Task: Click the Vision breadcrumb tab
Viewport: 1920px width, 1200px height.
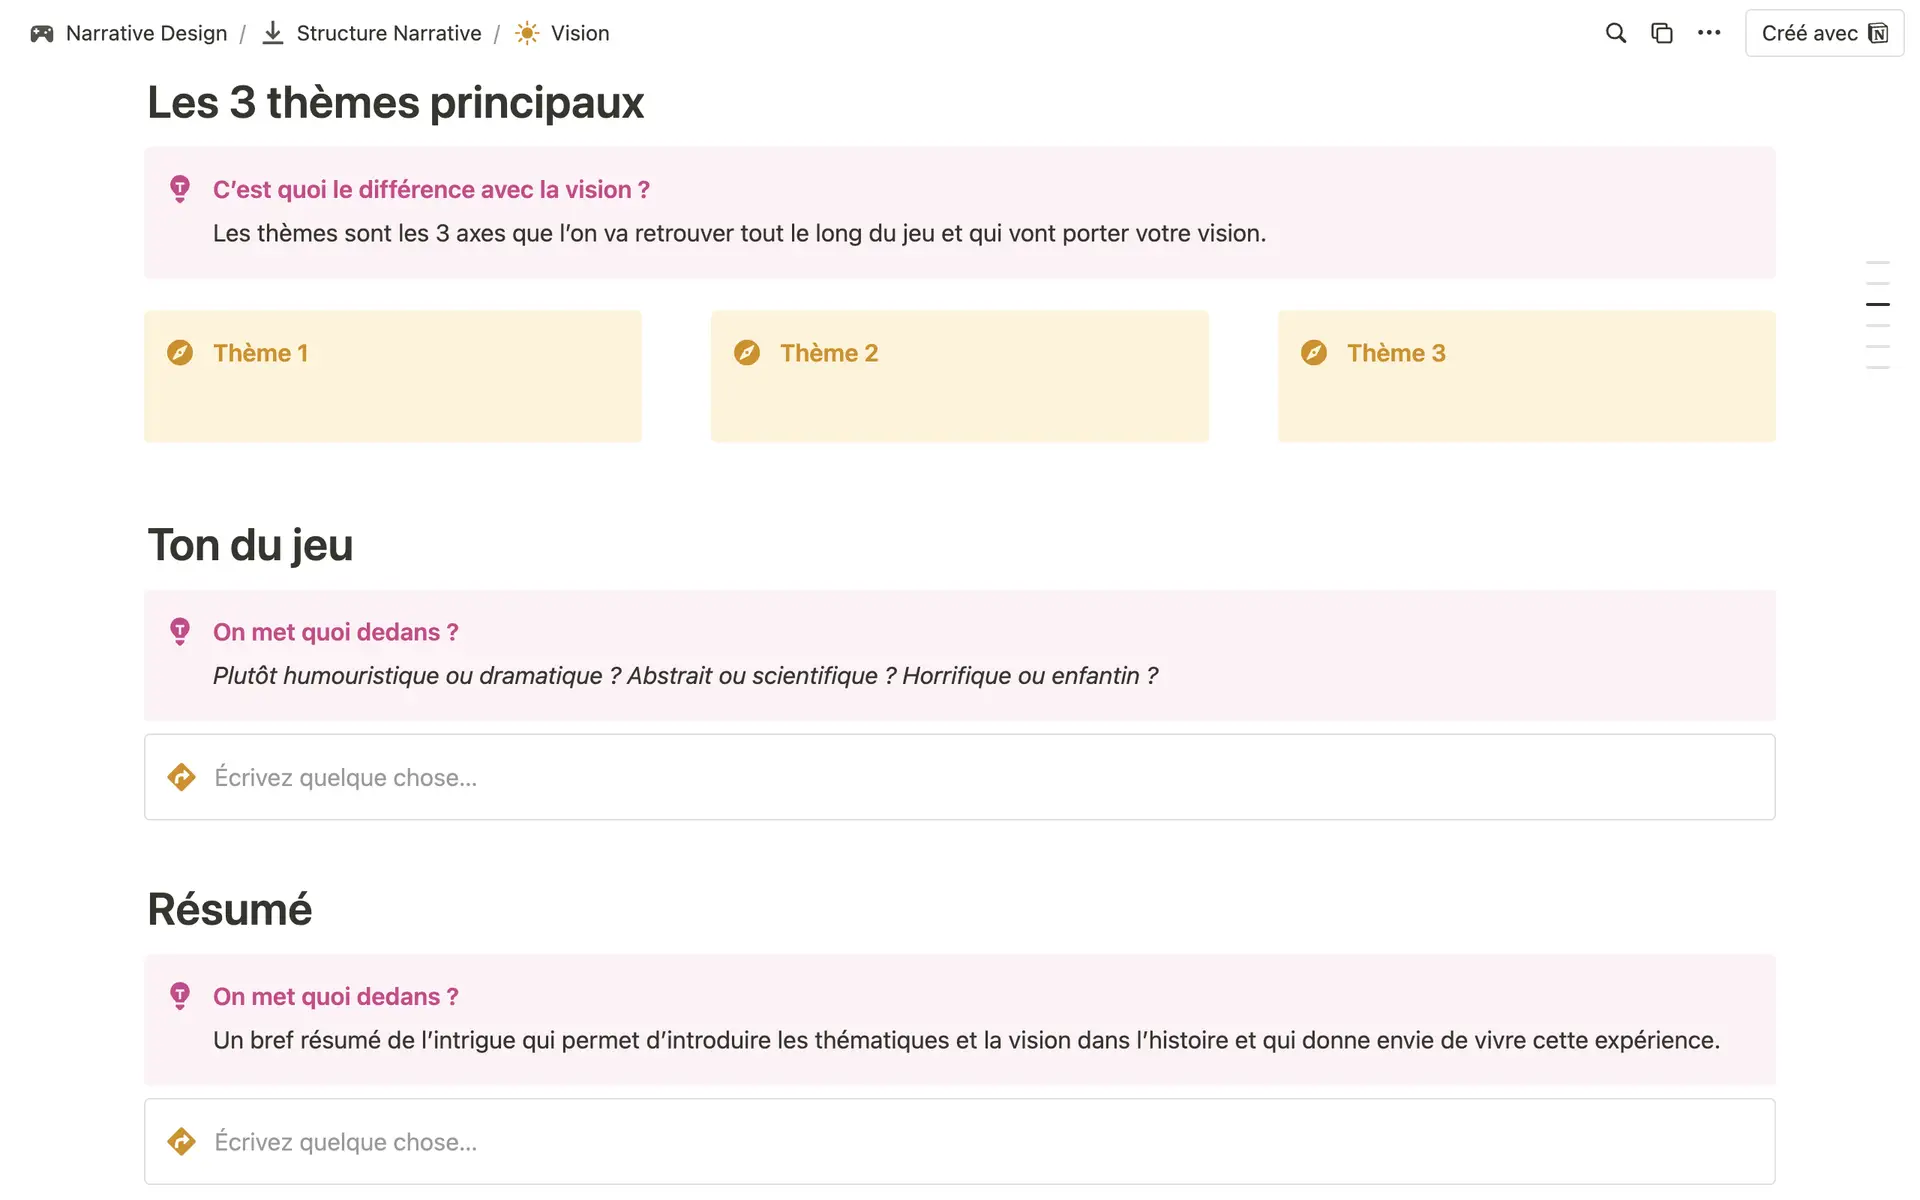Action: [579, 32]
